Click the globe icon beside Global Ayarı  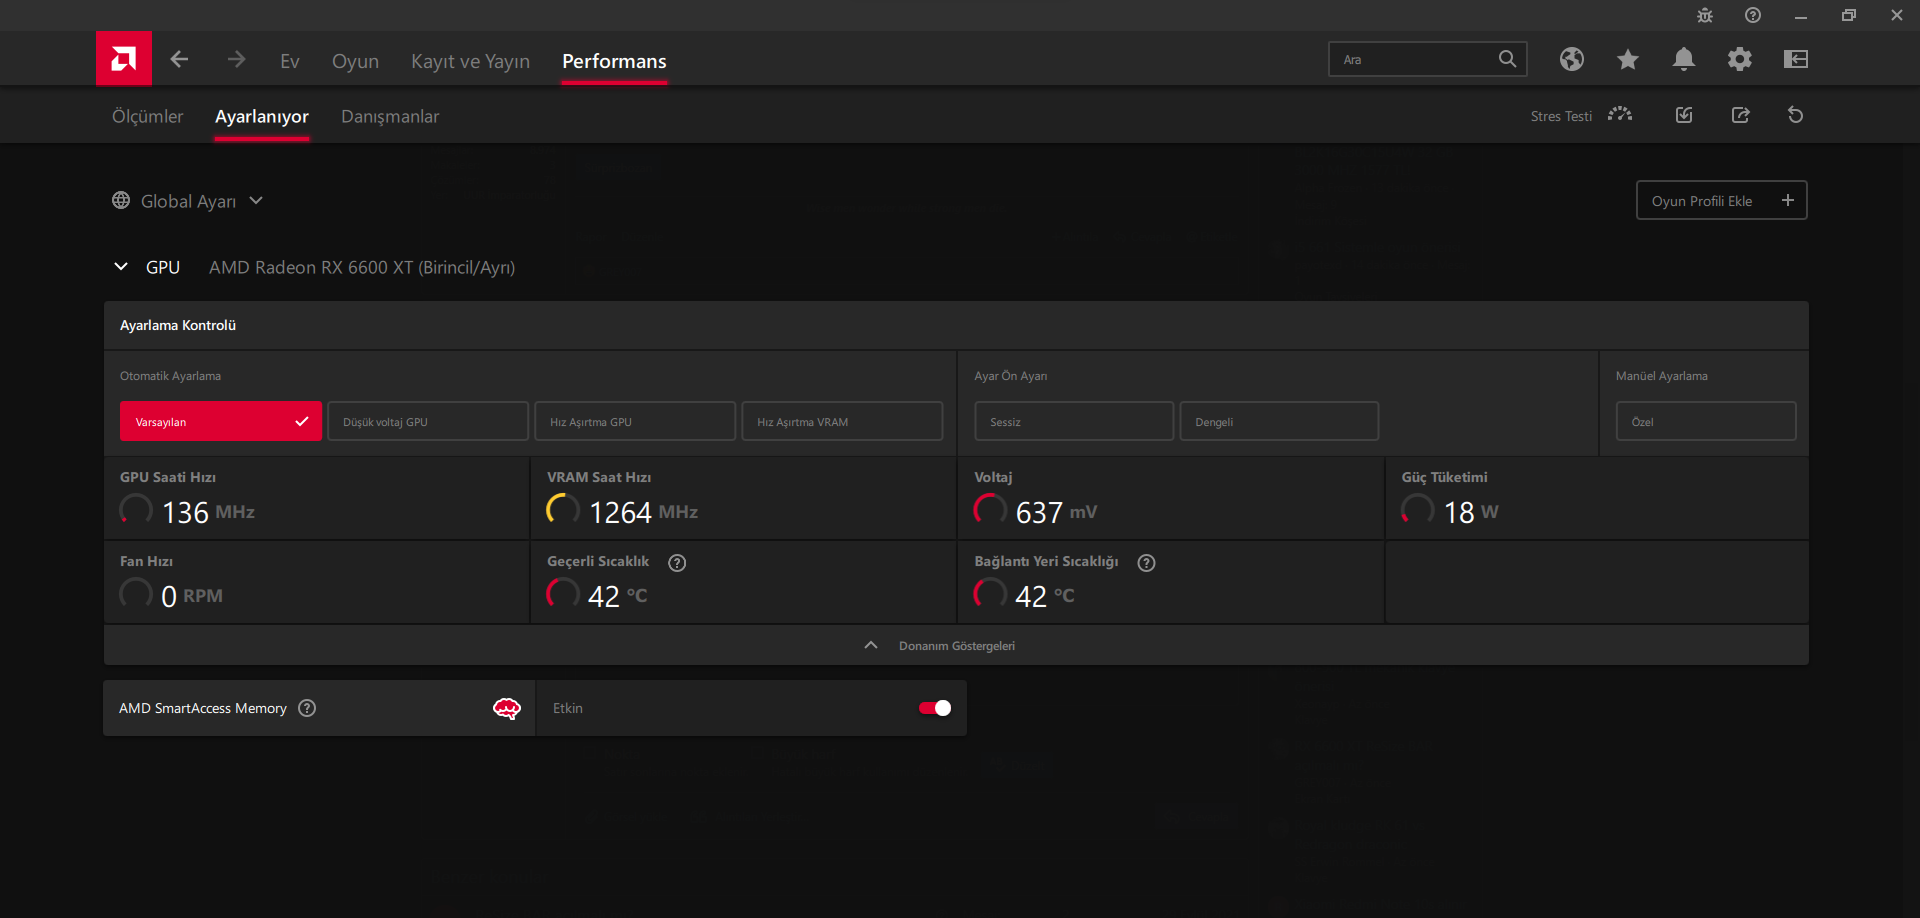pyautogui.click(x=121, y=200)
